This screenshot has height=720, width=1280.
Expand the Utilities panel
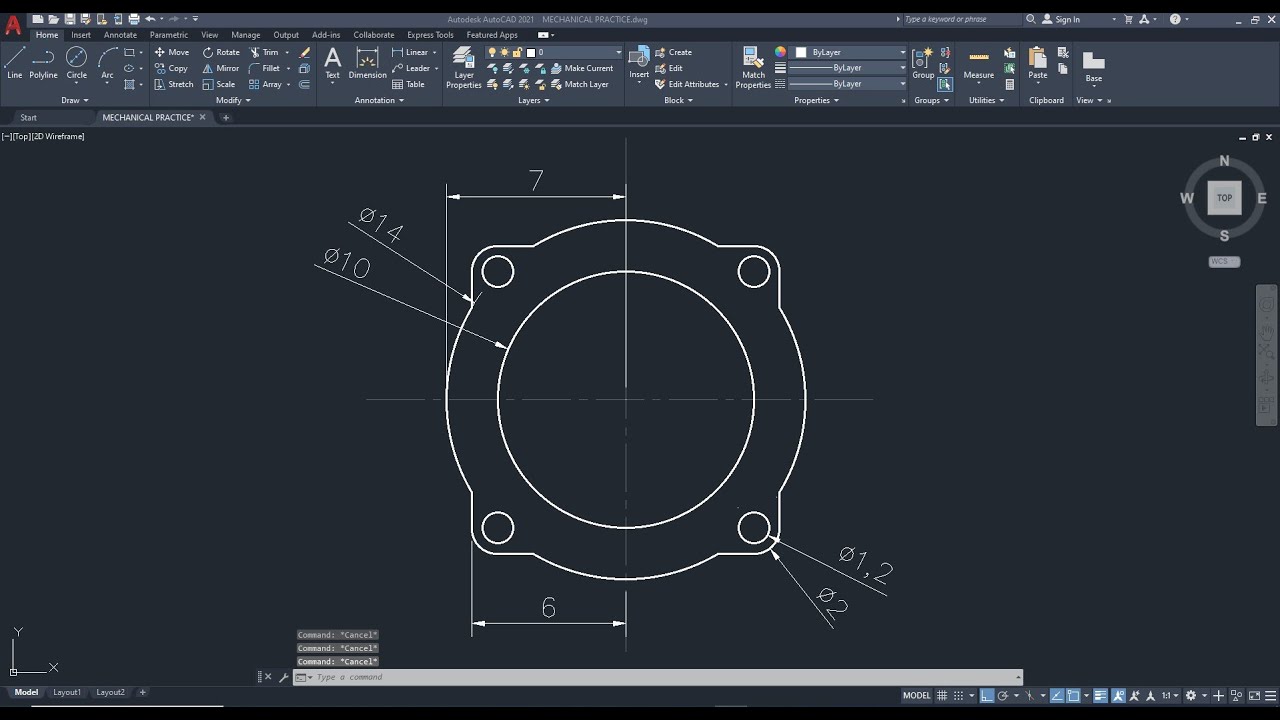point(986,100)
